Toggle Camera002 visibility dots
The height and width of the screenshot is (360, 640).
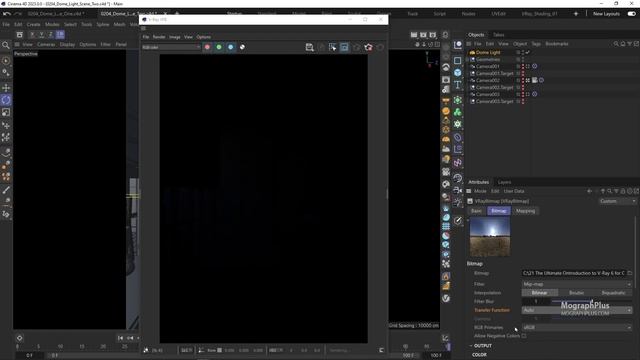click(x=523, y=80)
